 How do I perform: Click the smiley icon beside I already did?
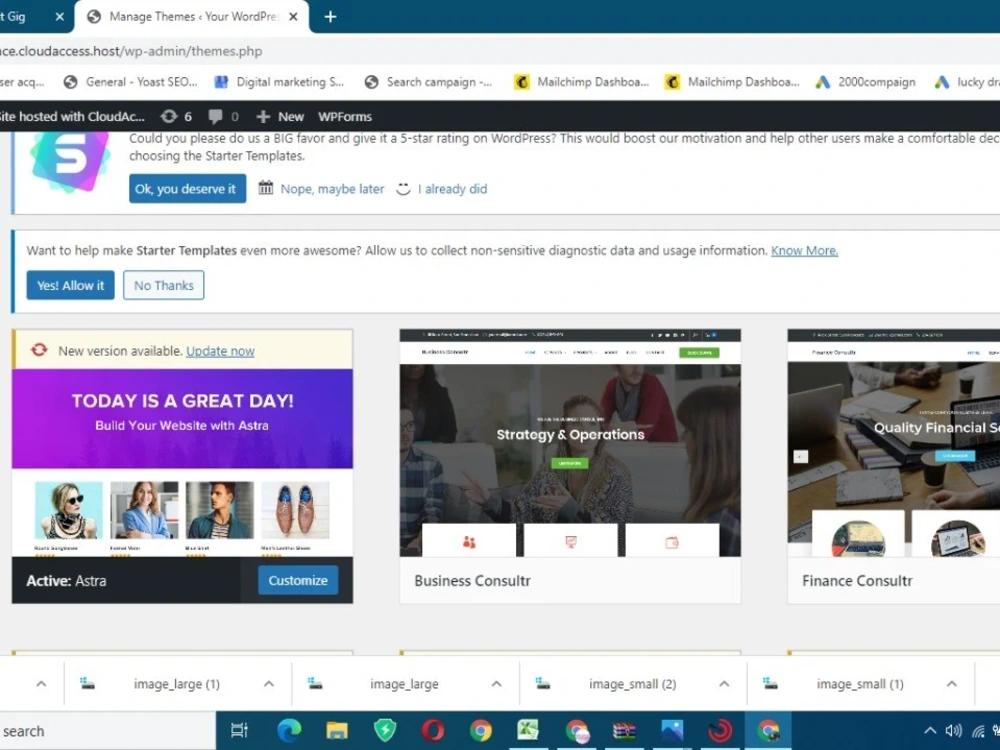[403, 189]
